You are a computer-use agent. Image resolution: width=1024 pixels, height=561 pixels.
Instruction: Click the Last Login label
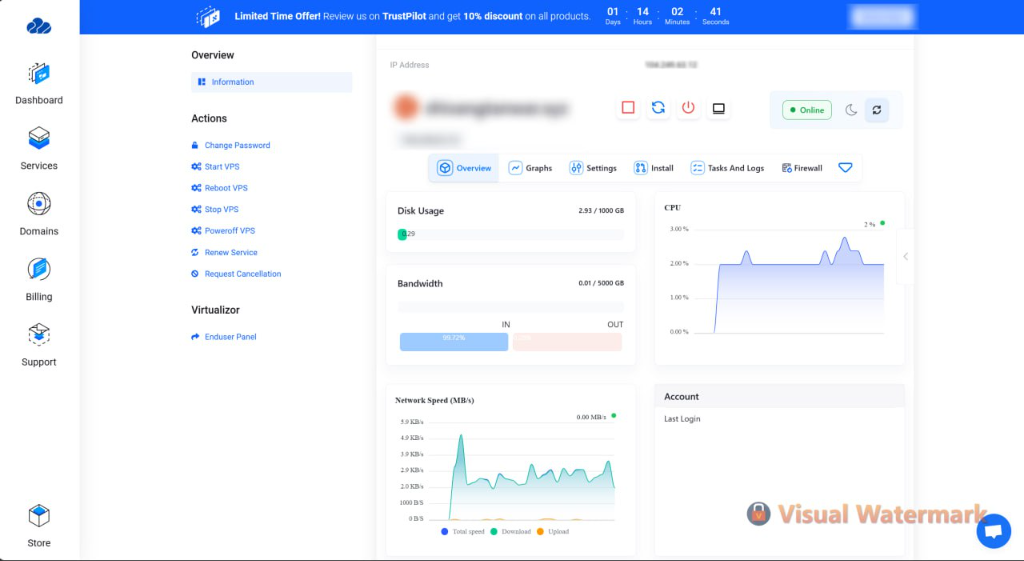(682, 419)
